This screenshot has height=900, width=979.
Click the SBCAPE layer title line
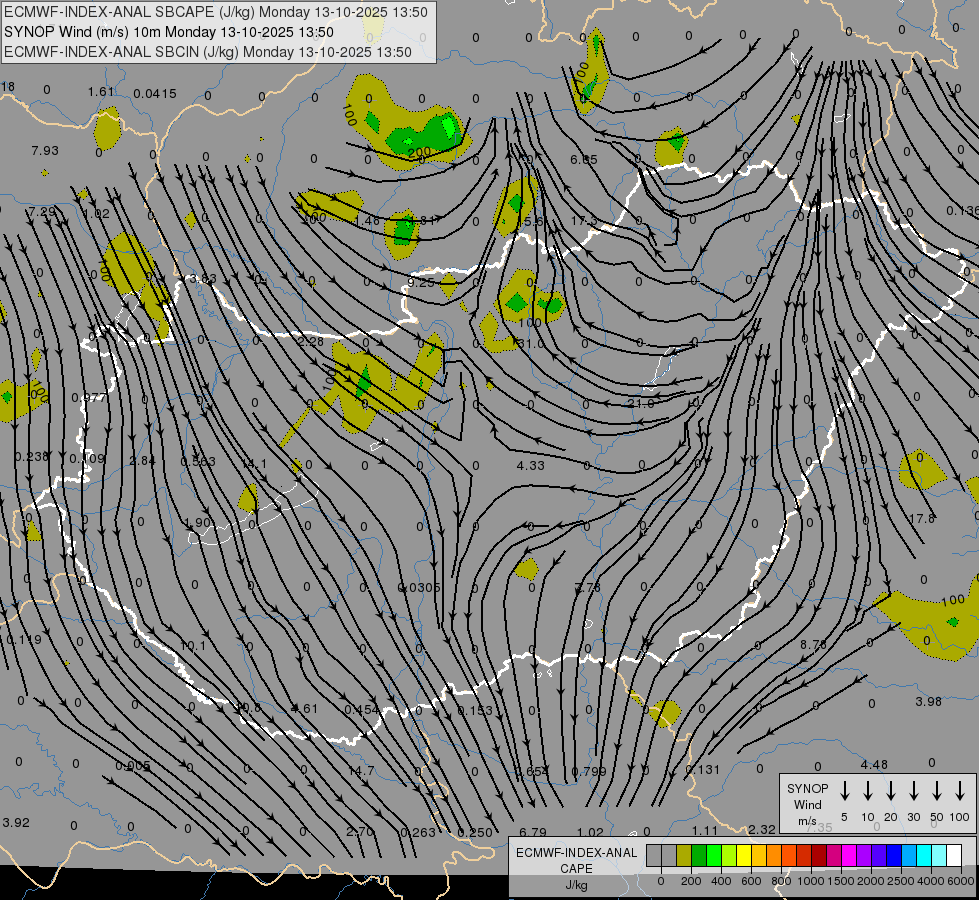(216, 12)
